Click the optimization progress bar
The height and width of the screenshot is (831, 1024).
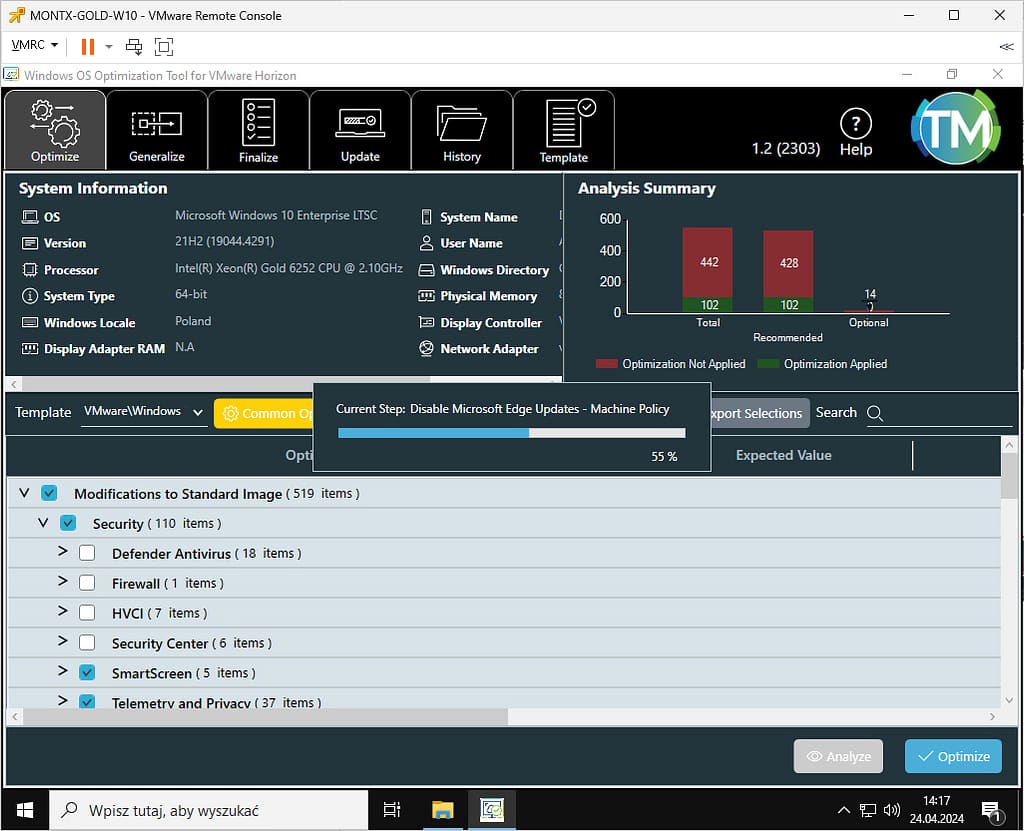coord(511,433)
